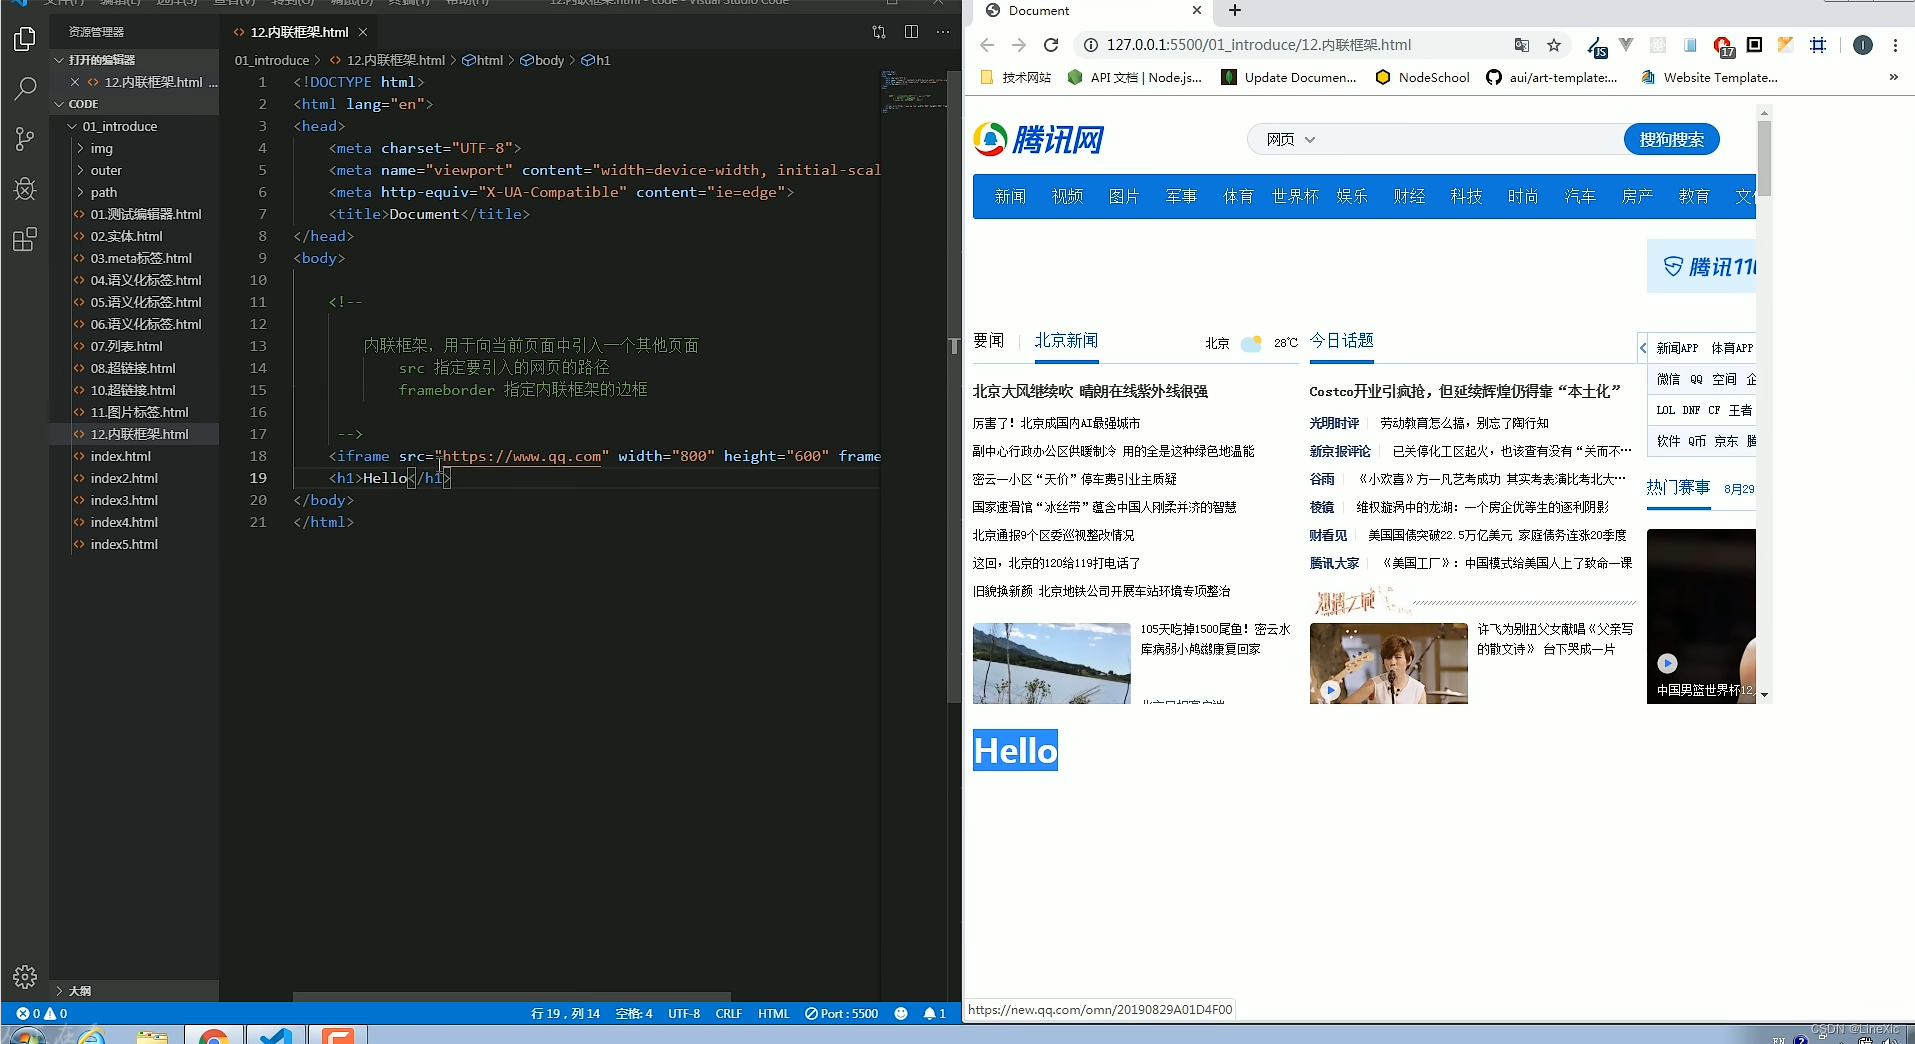Image resolution: width=1915 pixels, height=1044 pixels.
Task: Open the 新闻 nav item
Action: pos(1011,197)
